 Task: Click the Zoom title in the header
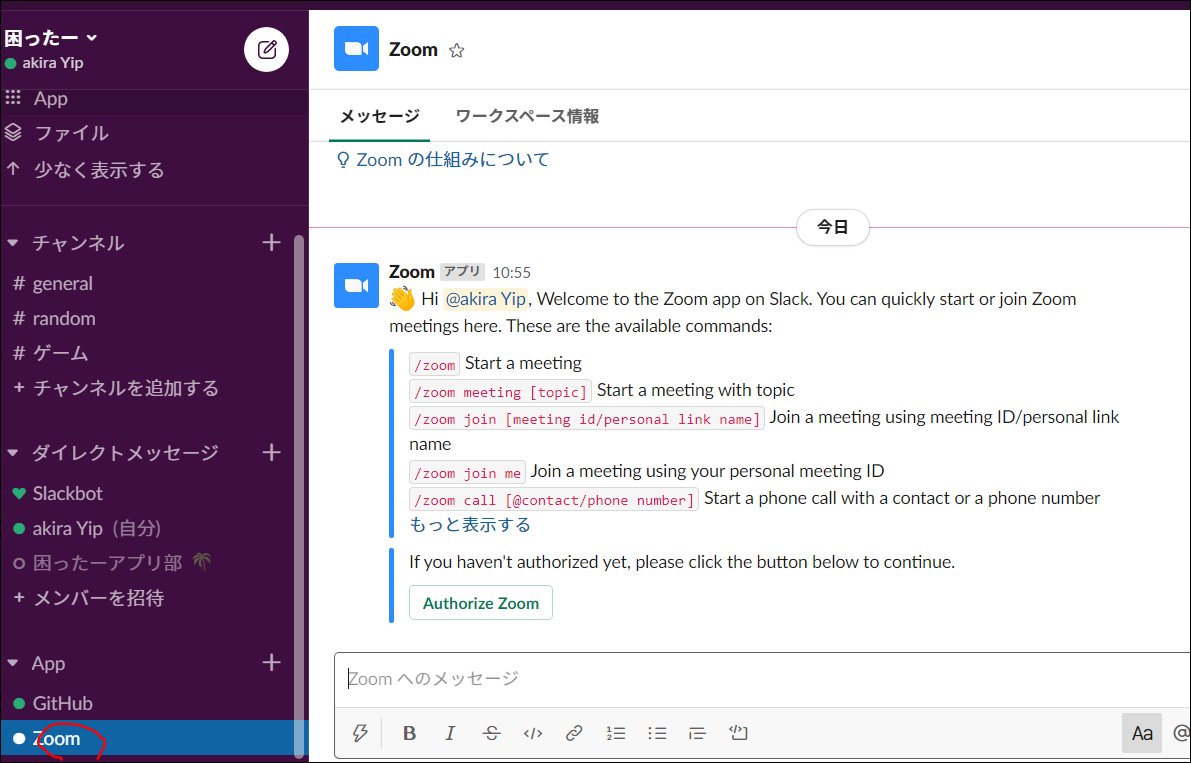coord(413,49)
